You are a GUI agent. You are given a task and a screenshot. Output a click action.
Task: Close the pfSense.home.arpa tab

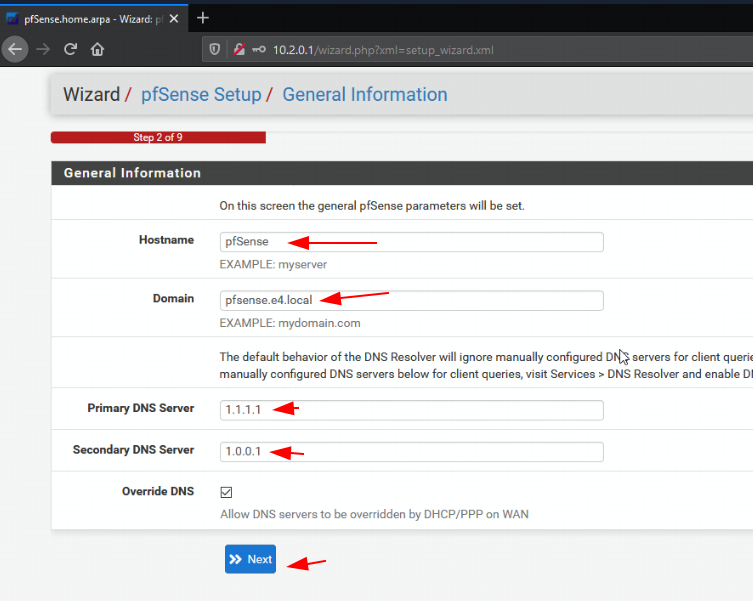point(174,19)
